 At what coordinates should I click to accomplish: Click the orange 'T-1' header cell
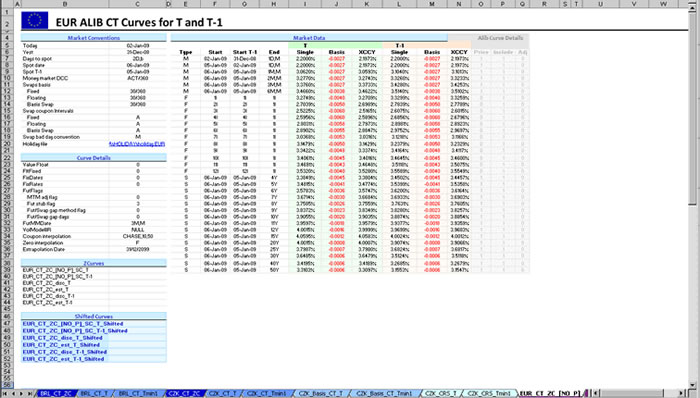[426, 46]
